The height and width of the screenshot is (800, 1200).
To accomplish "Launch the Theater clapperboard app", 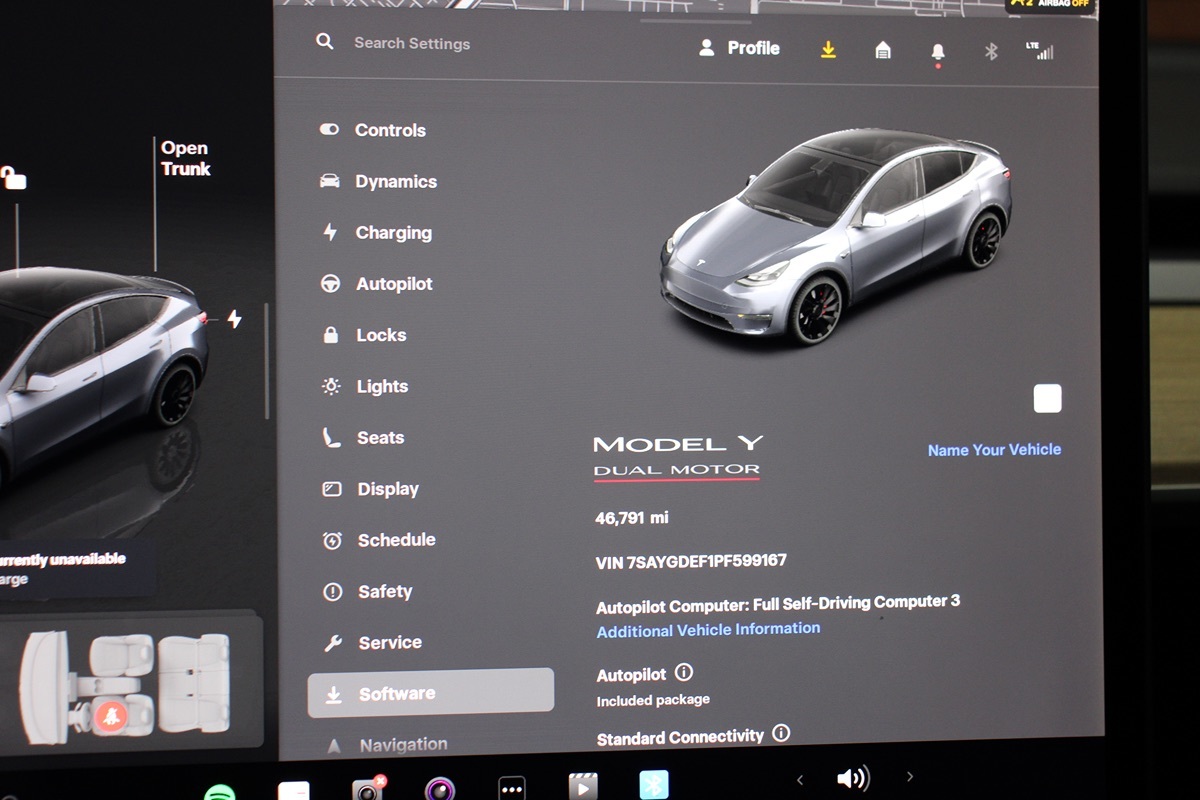I will coord(583,786).
